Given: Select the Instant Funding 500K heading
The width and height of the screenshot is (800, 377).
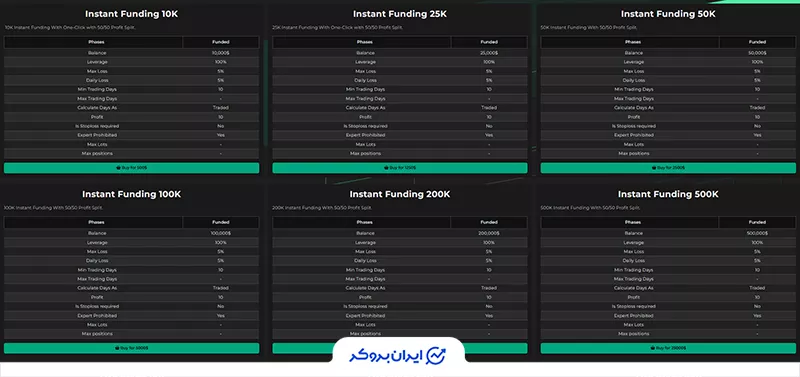Looking at the screenshot, I should point(668,194).
